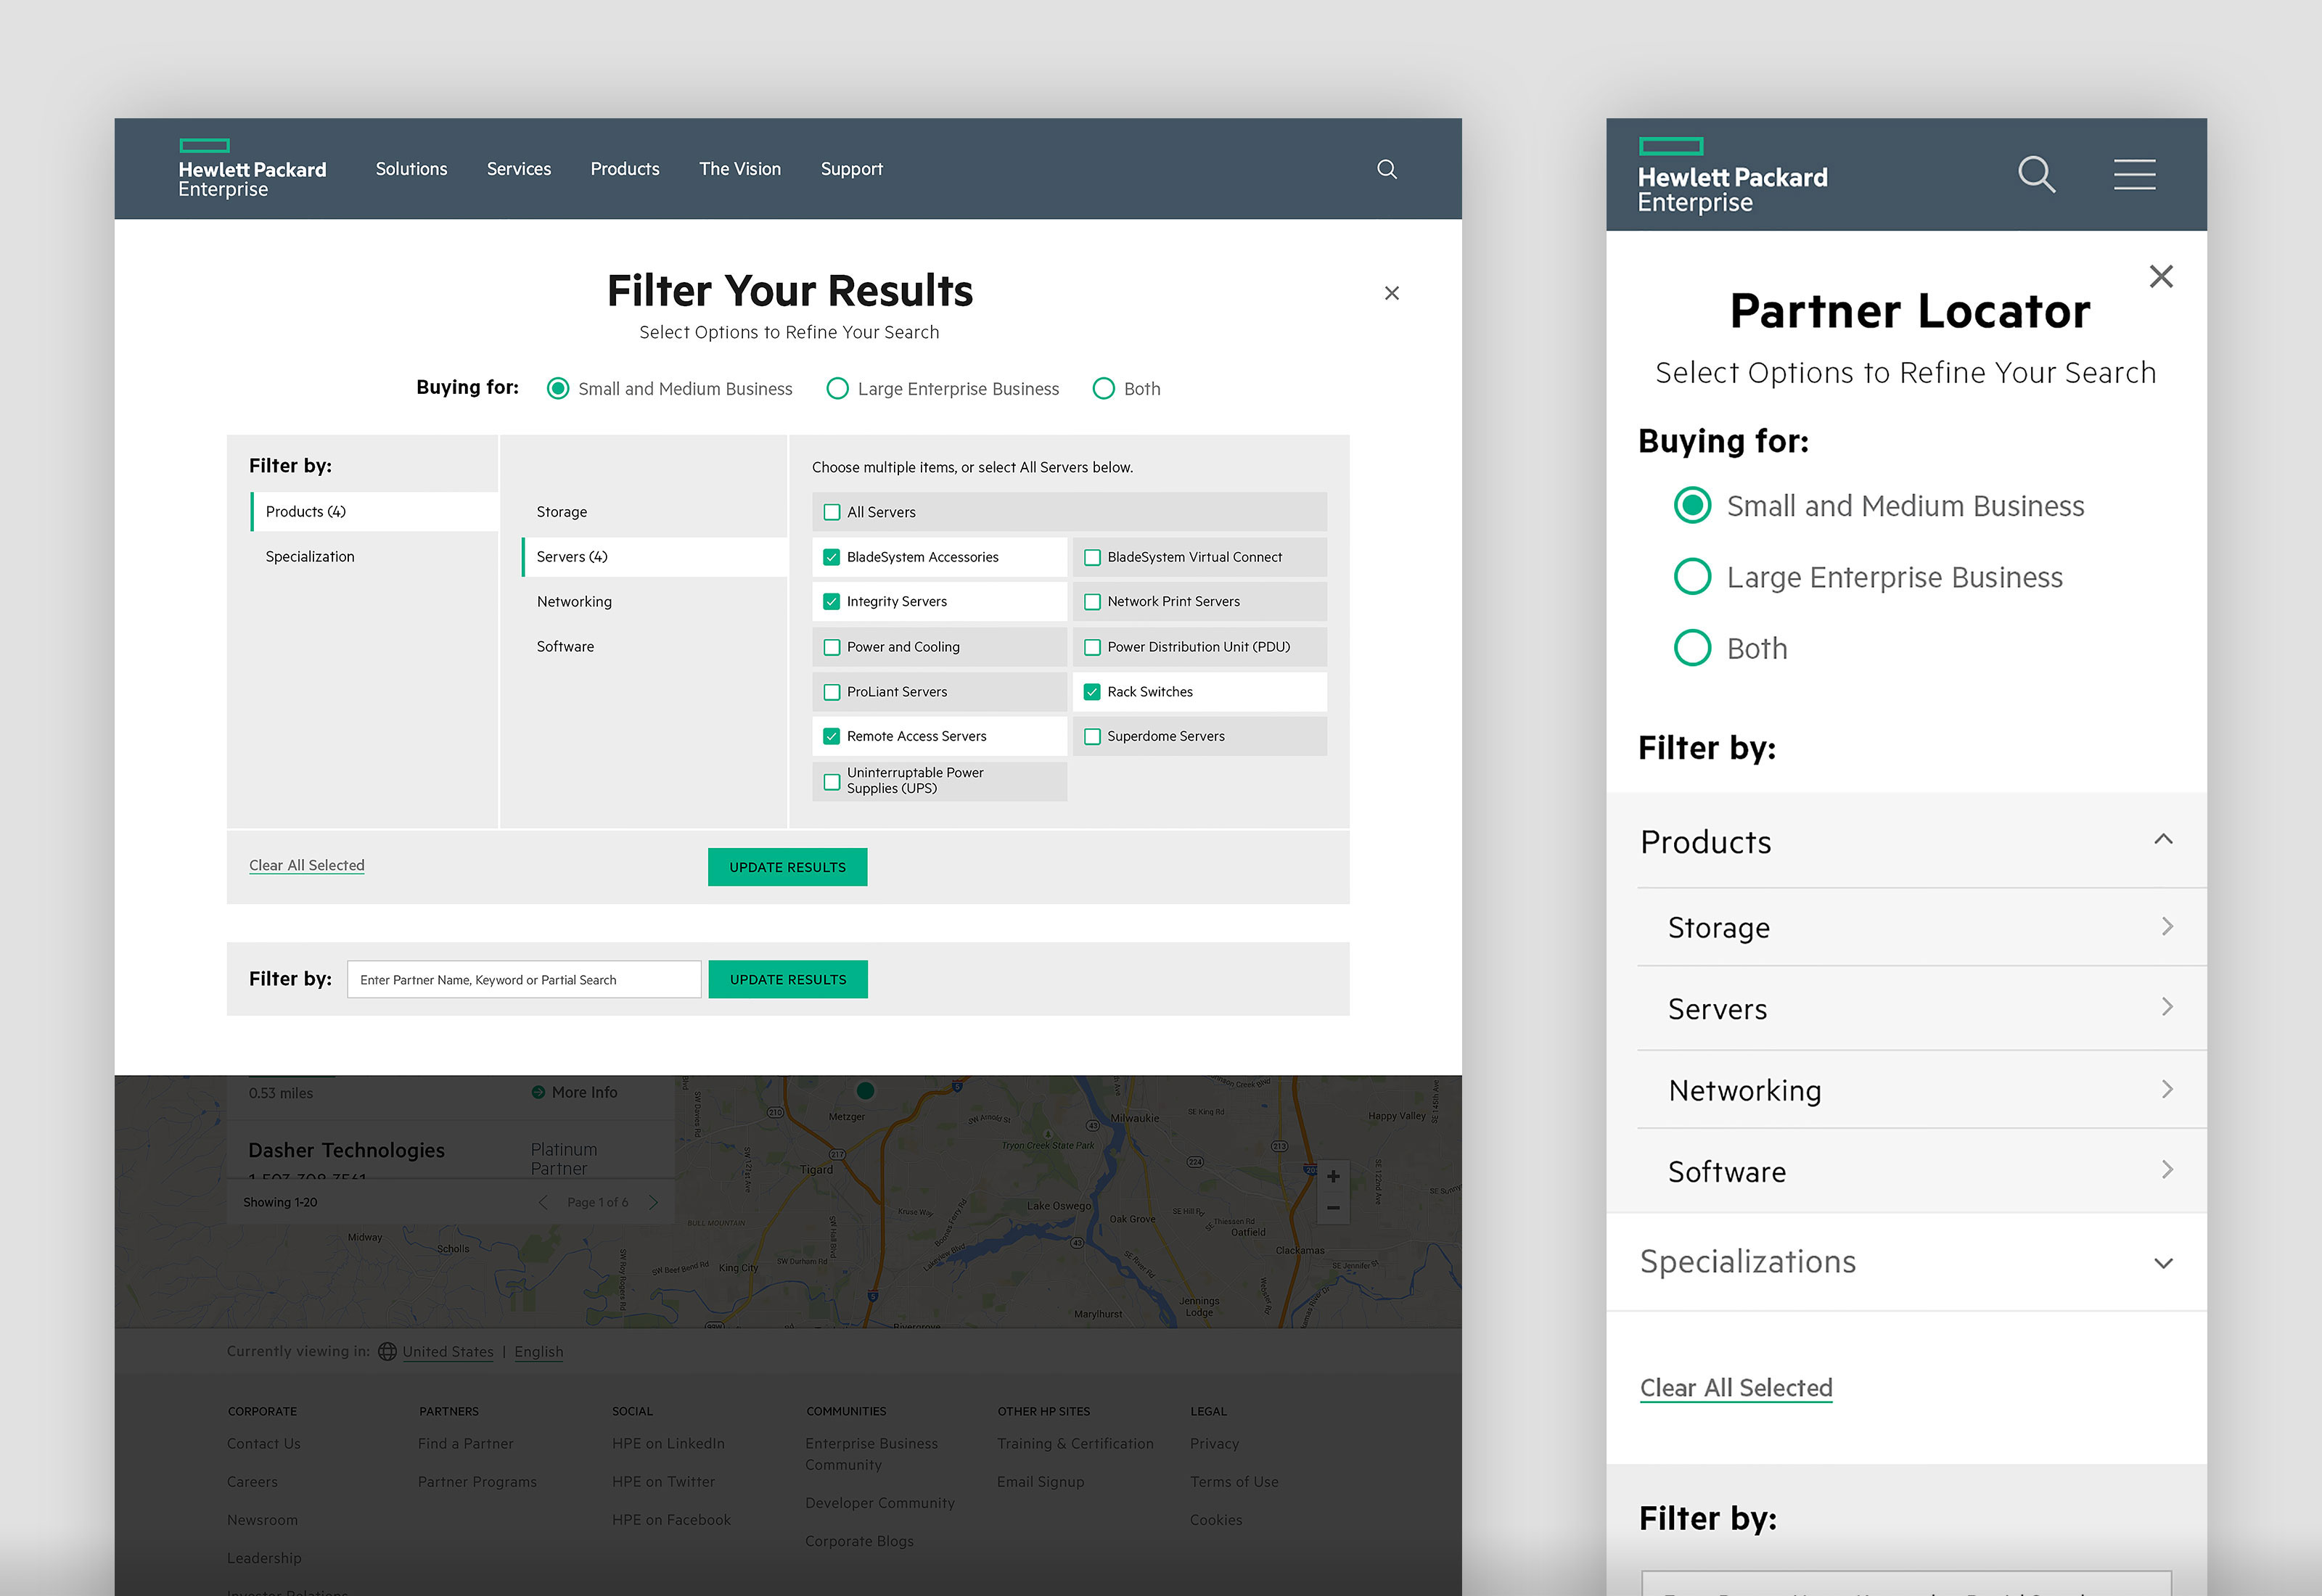Screen dimensions: 2322x1596
Task: Close the mobile Partner Locator panel
Action: click(2161, 276)
